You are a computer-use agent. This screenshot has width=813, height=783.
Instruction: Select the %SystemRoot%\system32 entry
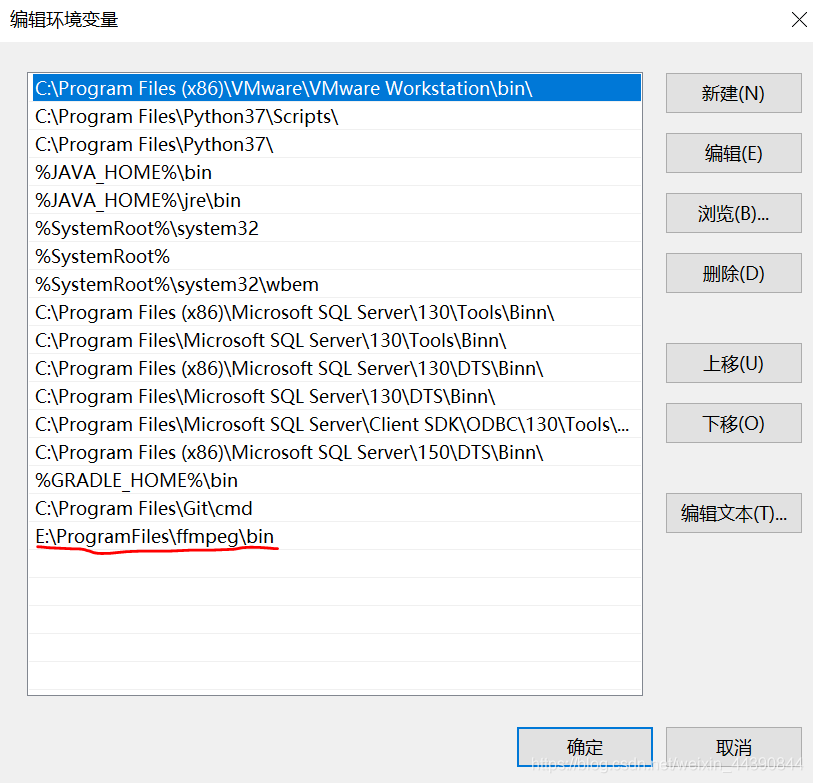[335, 228]
